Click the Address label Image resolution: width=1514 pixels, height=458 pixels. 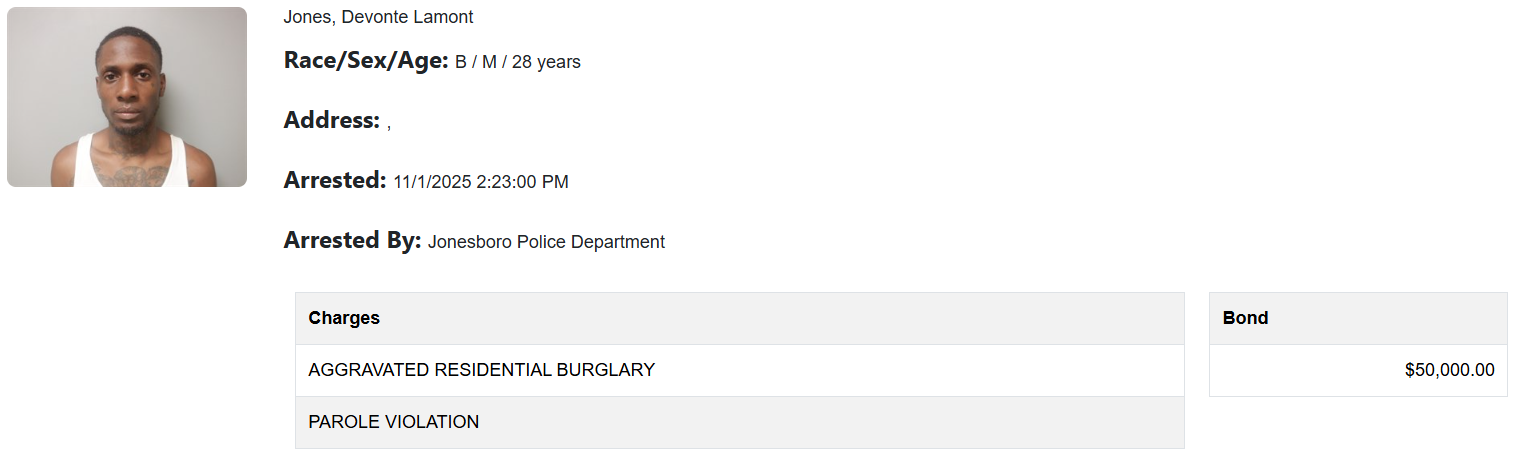tap(332, 121)
